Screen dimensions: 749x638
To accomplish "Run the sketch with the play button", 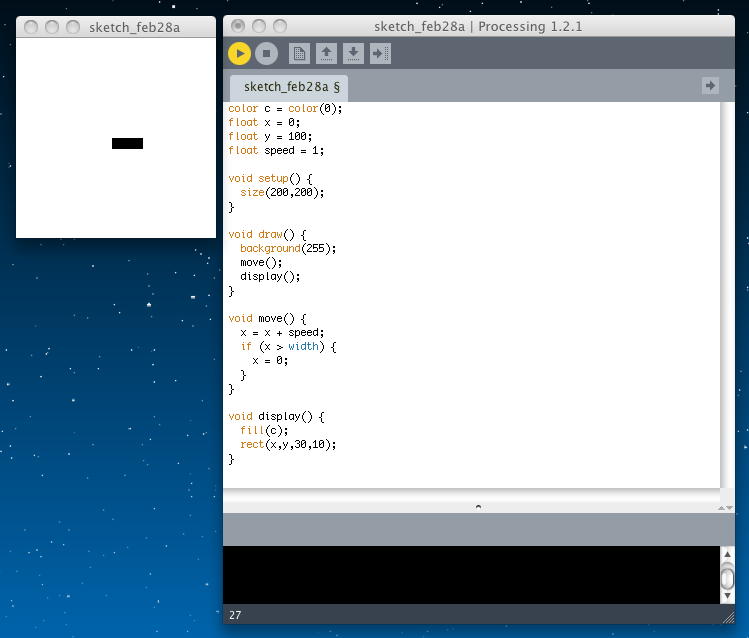I will 239,54.
